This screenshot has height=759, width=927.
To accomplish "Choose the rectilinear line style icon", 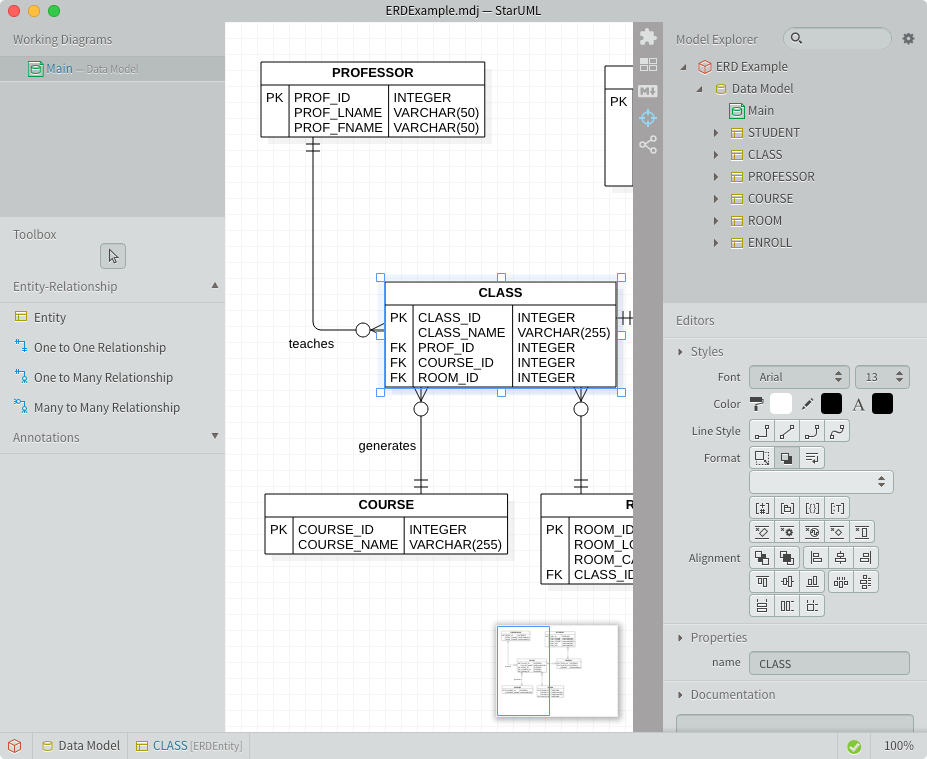I will pyautogui.click(x=762, y=431).
